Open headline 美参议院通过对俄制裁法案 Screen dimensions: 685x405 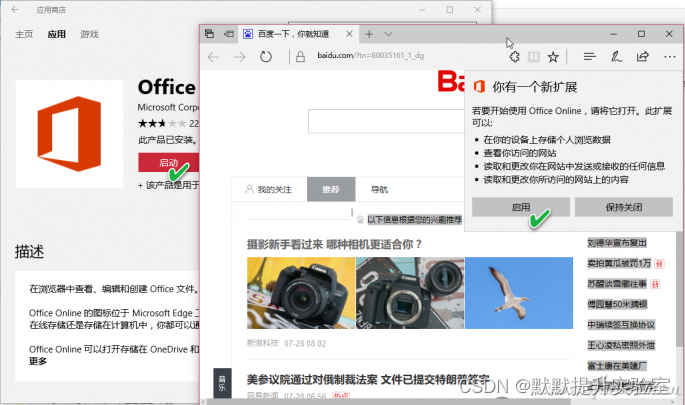368,379
